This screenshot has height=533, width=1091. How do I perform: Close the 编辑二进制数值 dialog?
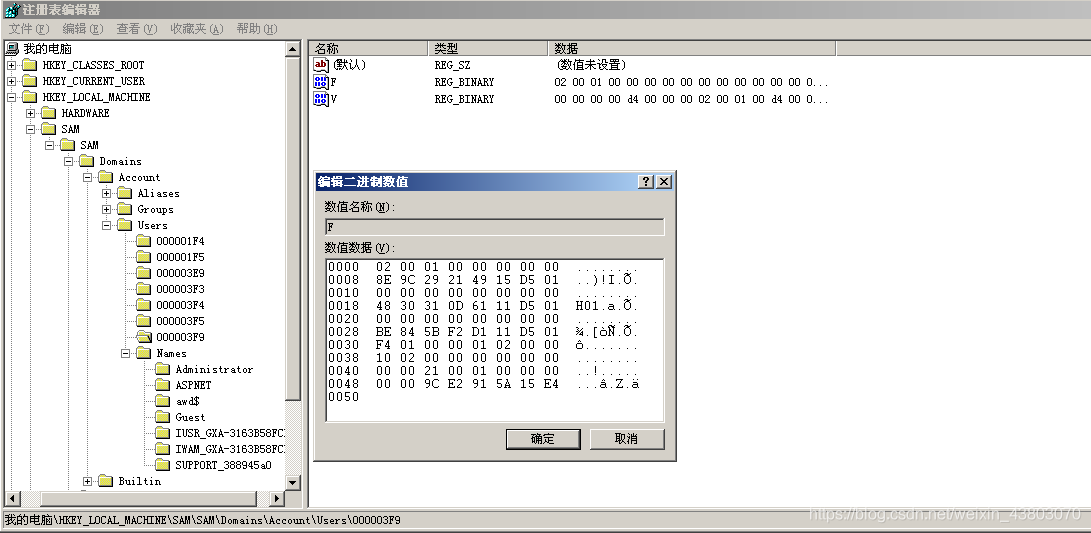coord(664,182)
